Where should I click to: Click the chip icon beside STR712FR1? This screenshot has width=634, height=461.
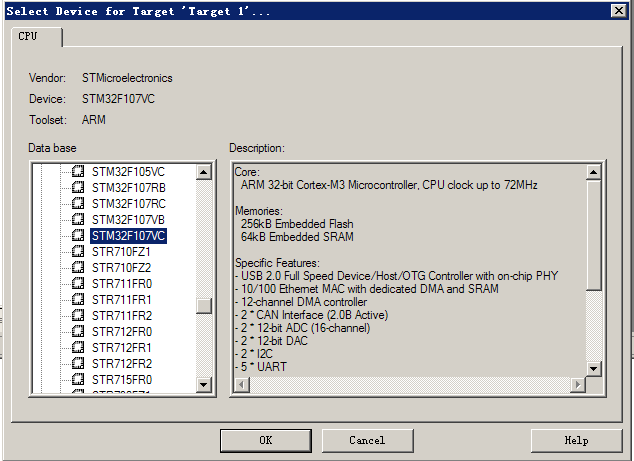[x=78, y=347]
